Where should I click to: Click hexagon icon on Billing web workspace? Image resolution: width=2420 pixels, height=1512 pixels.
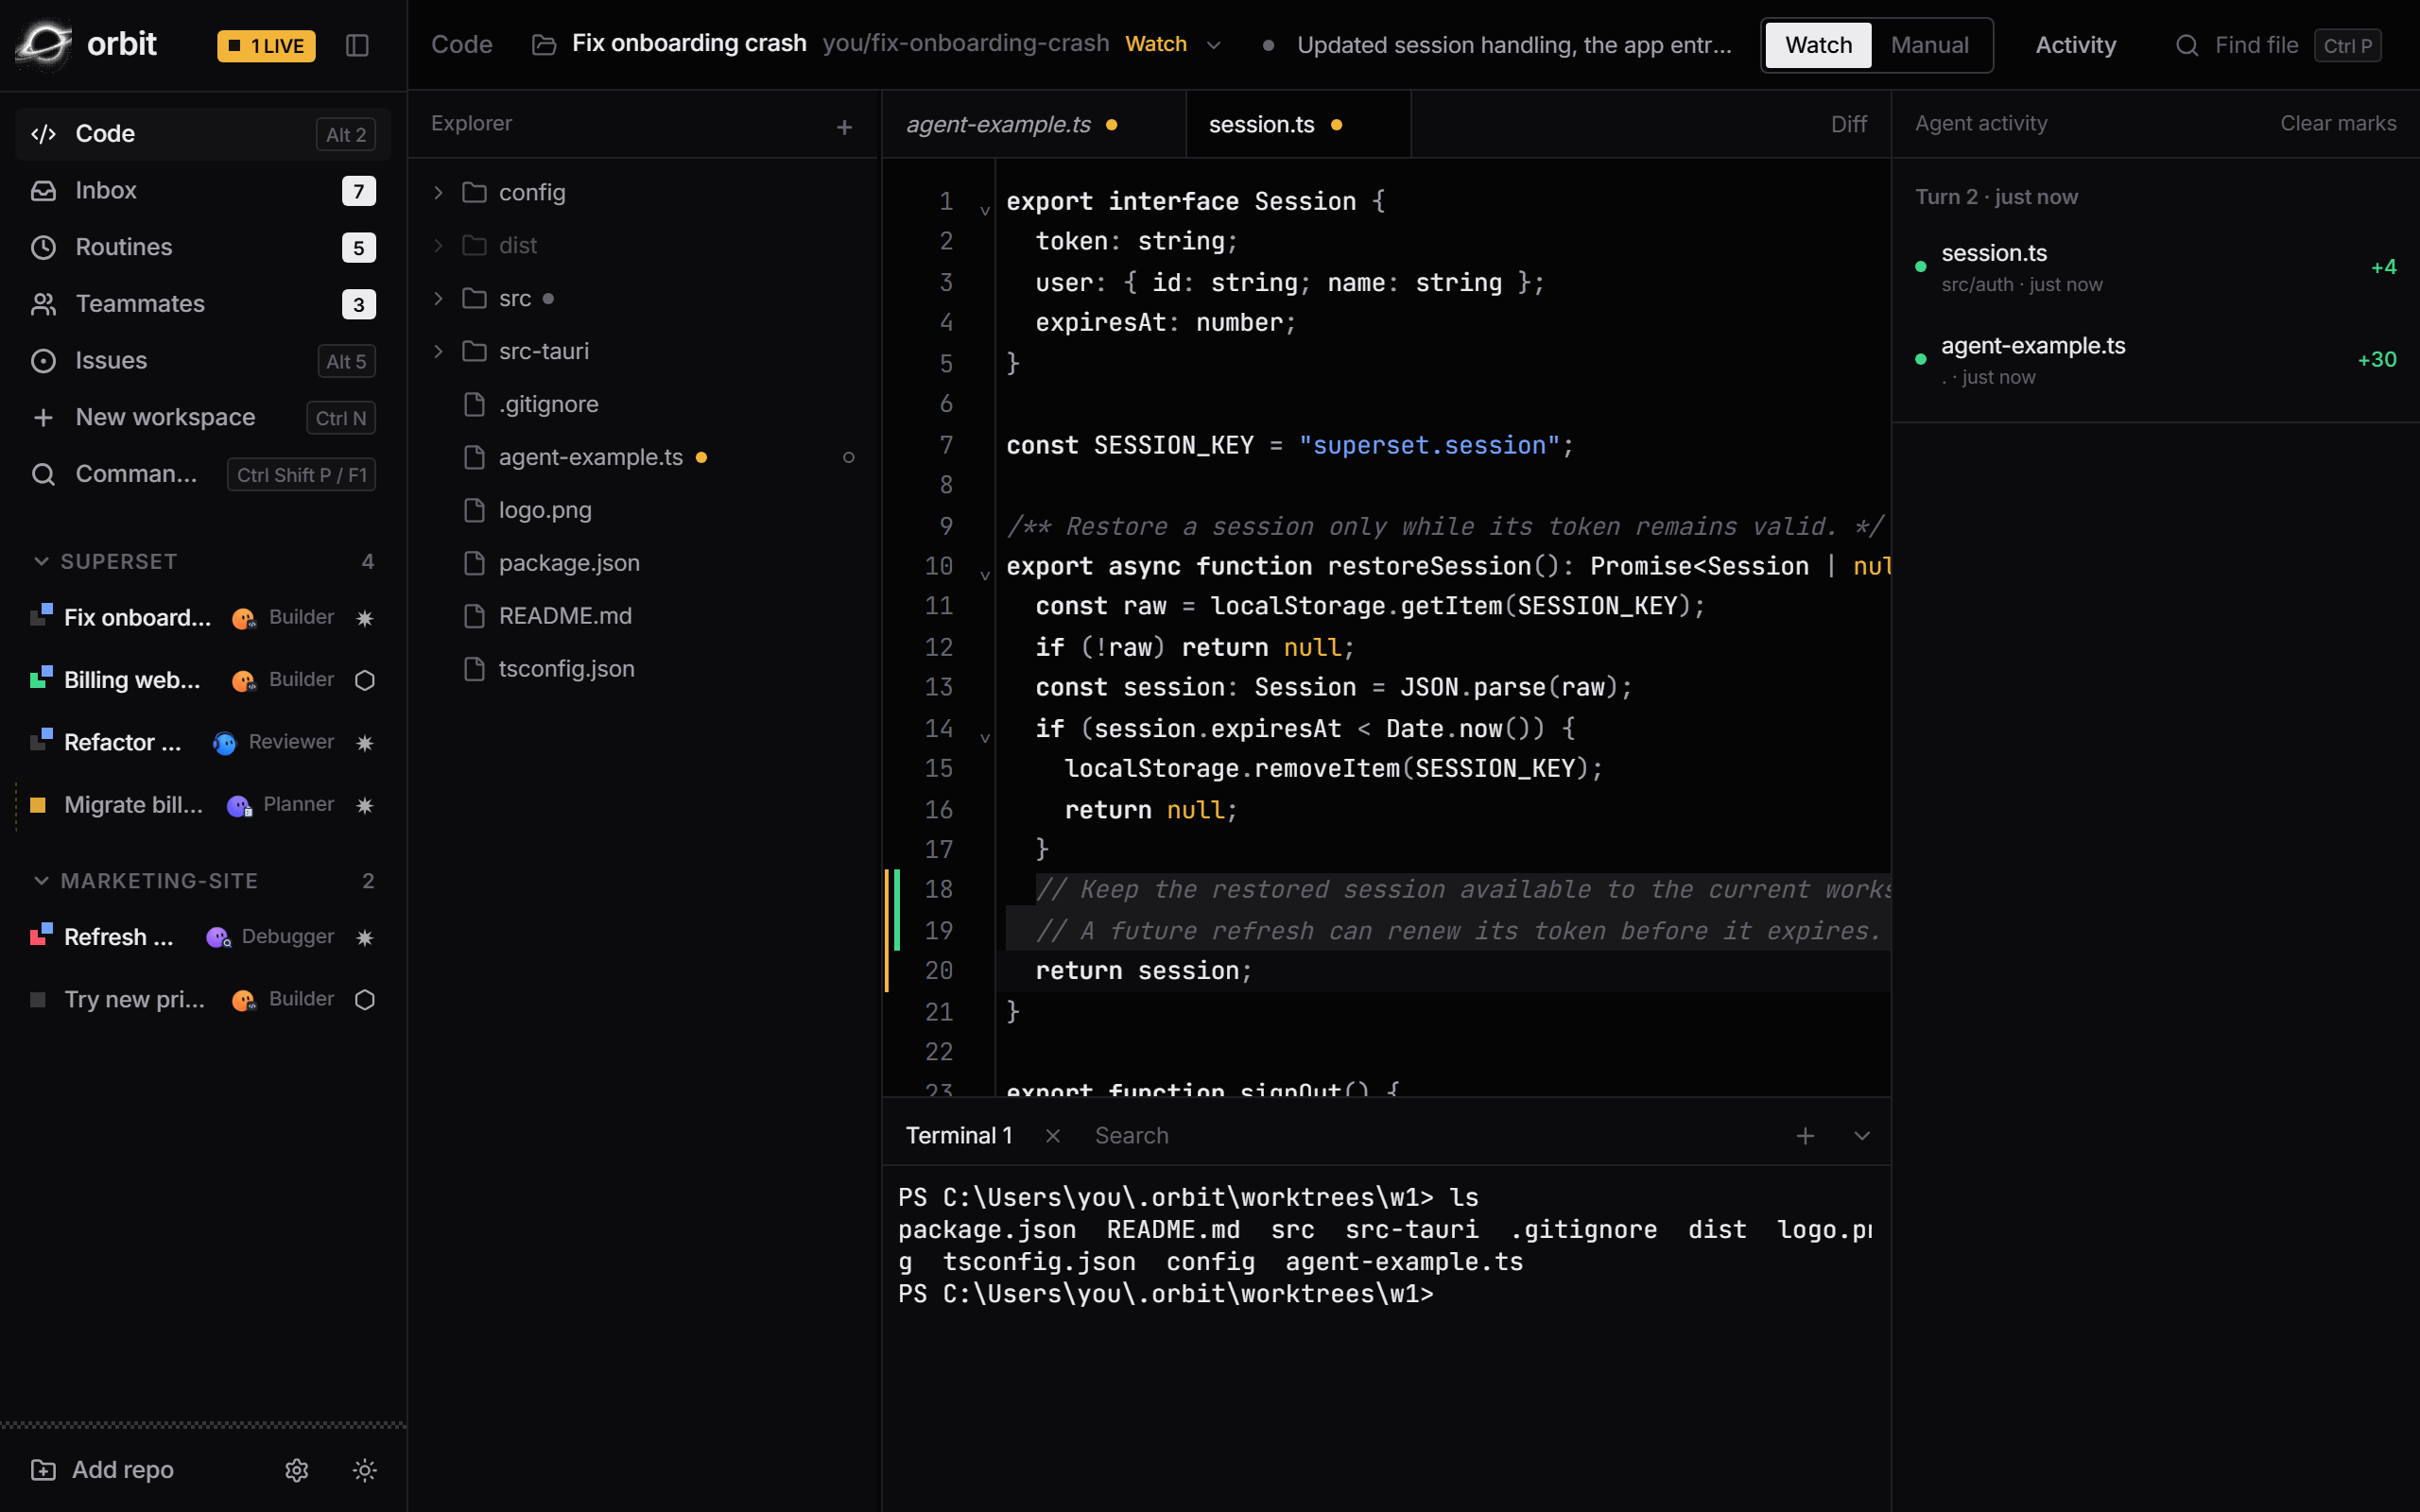click(x=365, y=680)
